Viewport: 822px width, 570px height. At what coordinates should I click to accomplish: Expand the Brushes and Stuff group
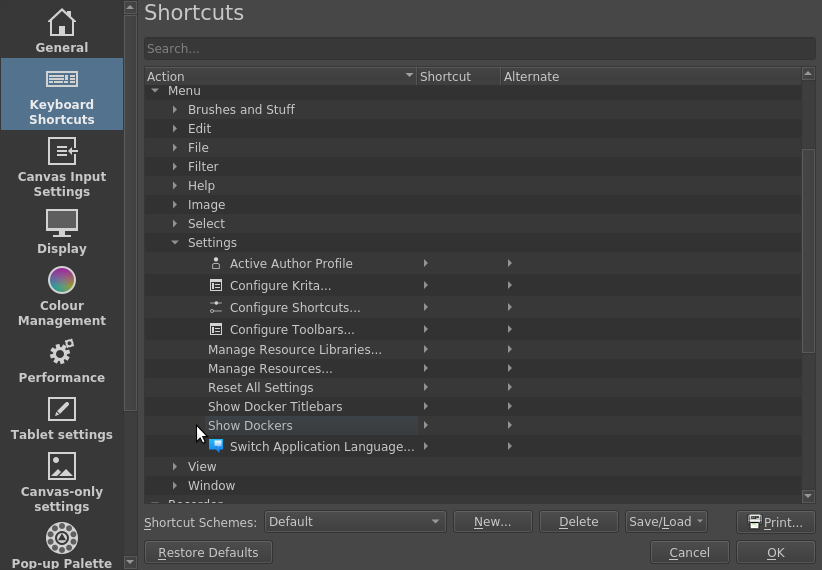(175, 110)
